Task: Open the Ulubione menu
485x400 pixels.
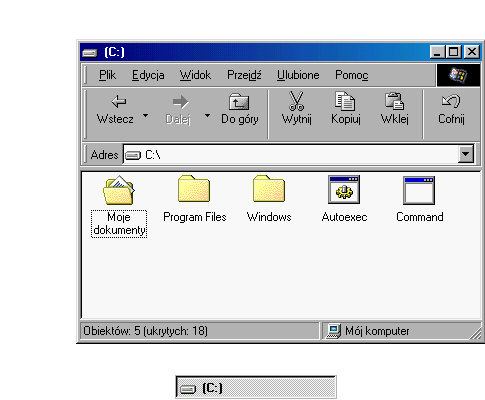Action: [x=298, y=75]
